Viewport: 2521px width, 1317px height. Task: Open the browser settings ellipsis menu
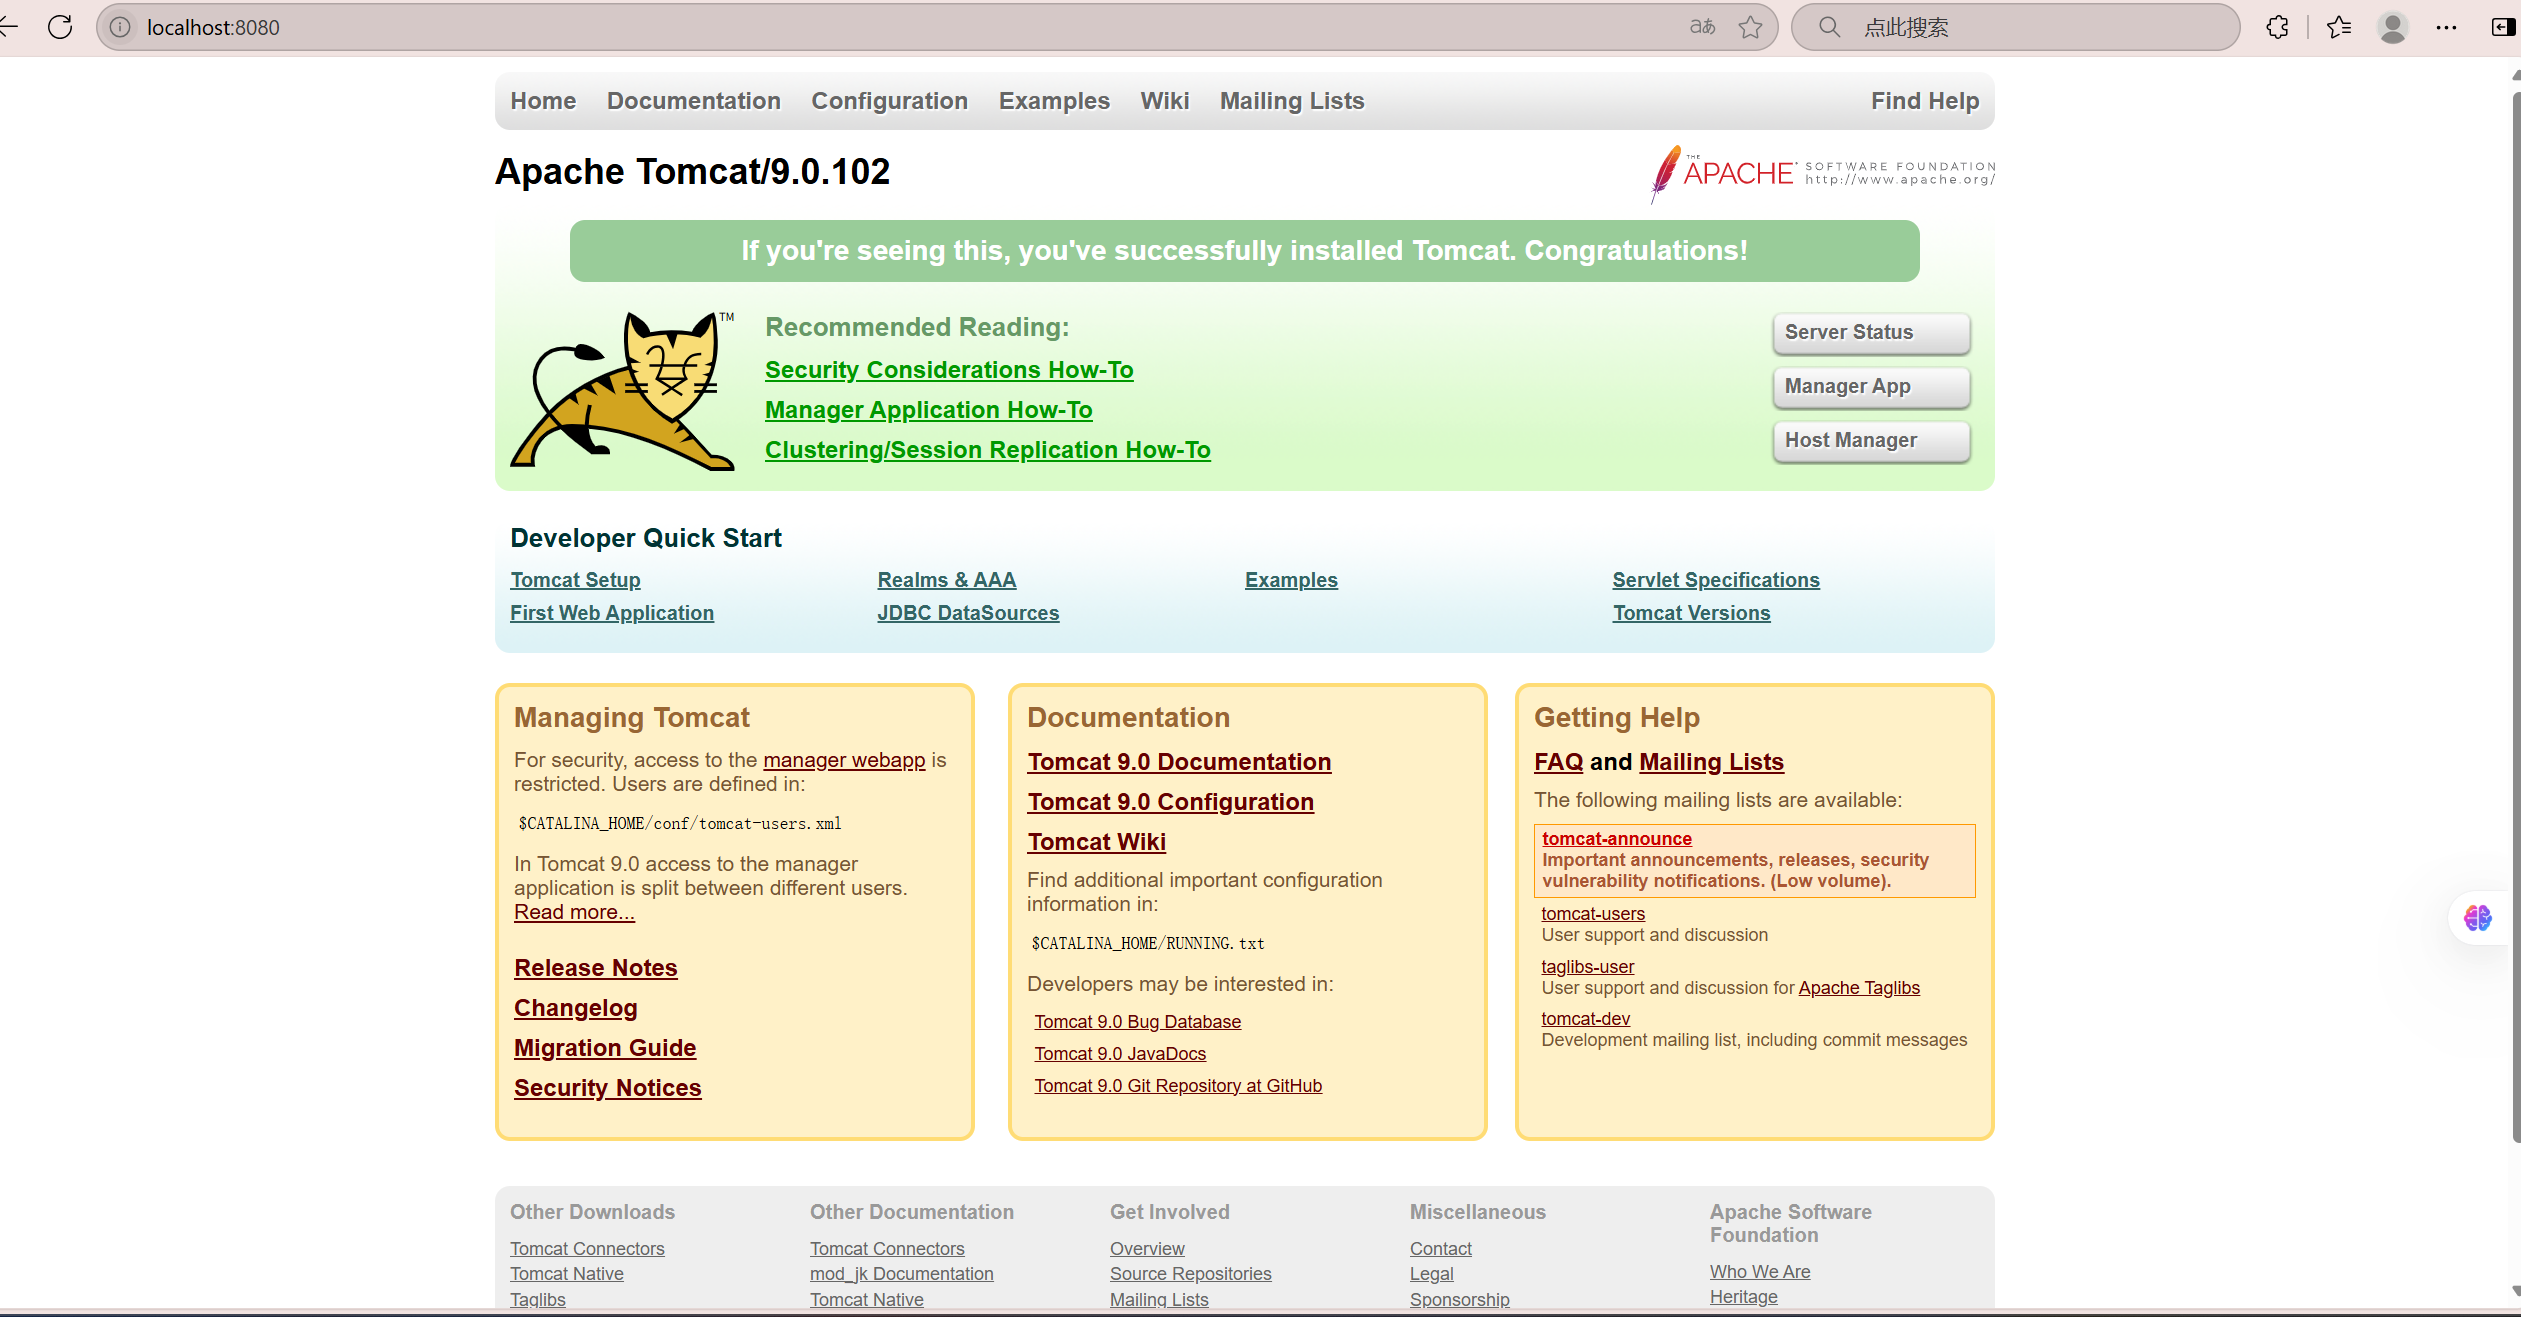point(2447,27)
